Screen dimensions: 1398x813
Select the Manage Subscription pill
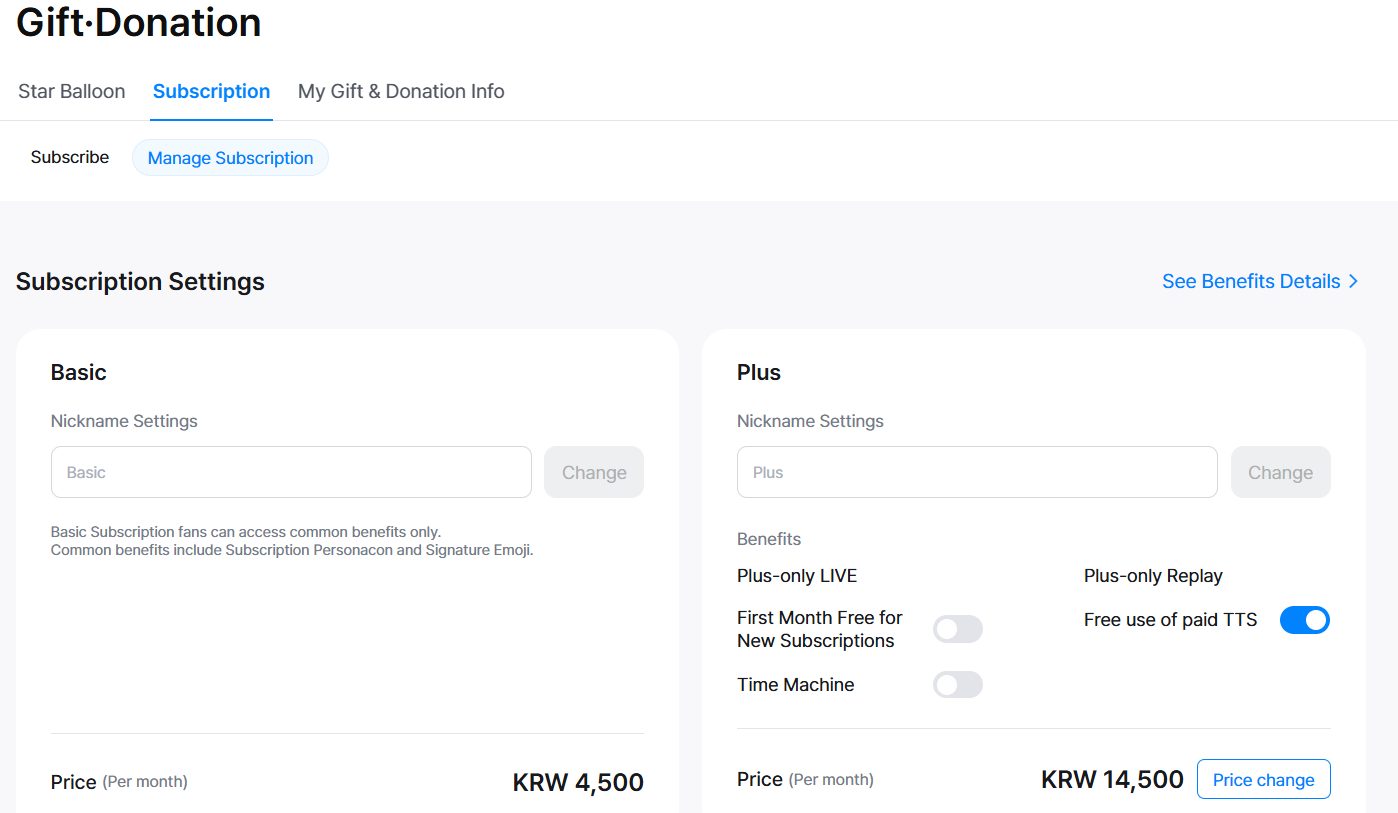[x=230, y=158]
